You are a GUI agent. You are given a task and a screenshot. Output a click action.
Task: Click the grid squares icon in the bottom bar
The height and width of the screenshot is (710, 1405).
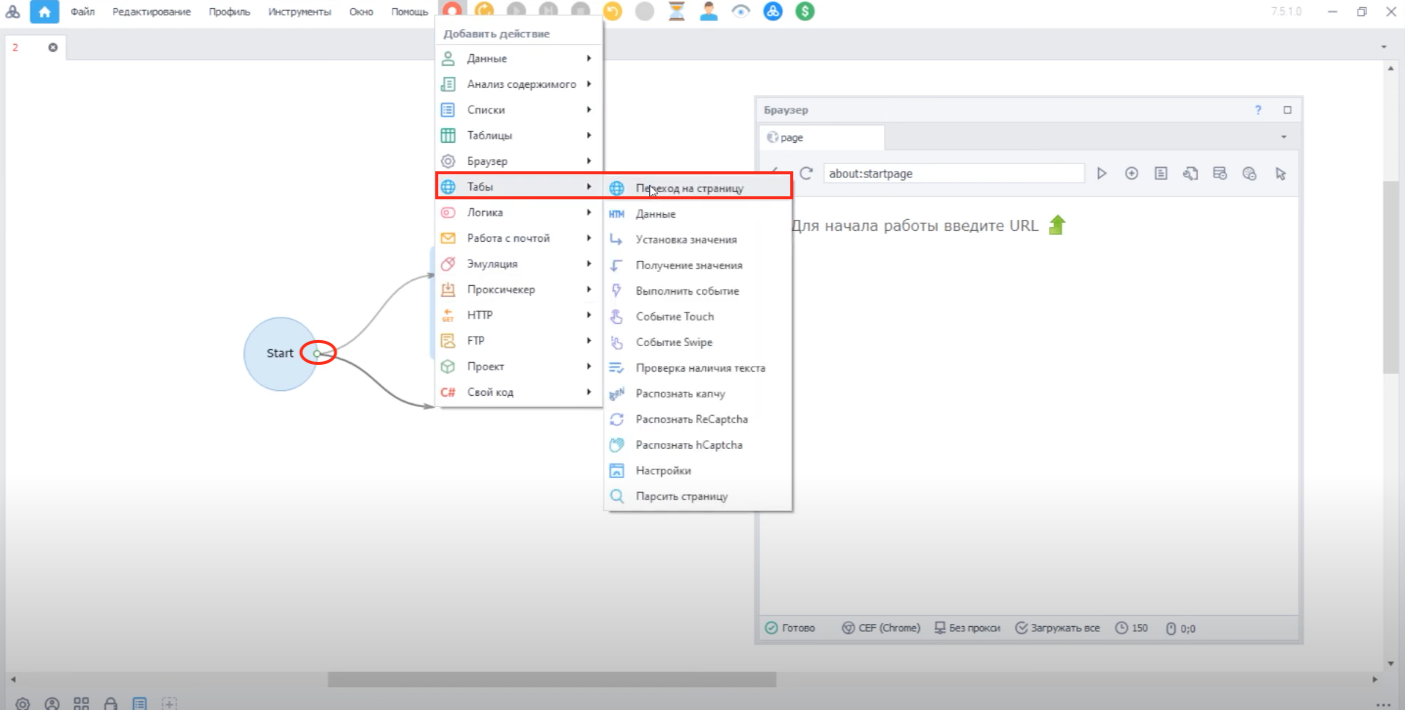[82, 703]
